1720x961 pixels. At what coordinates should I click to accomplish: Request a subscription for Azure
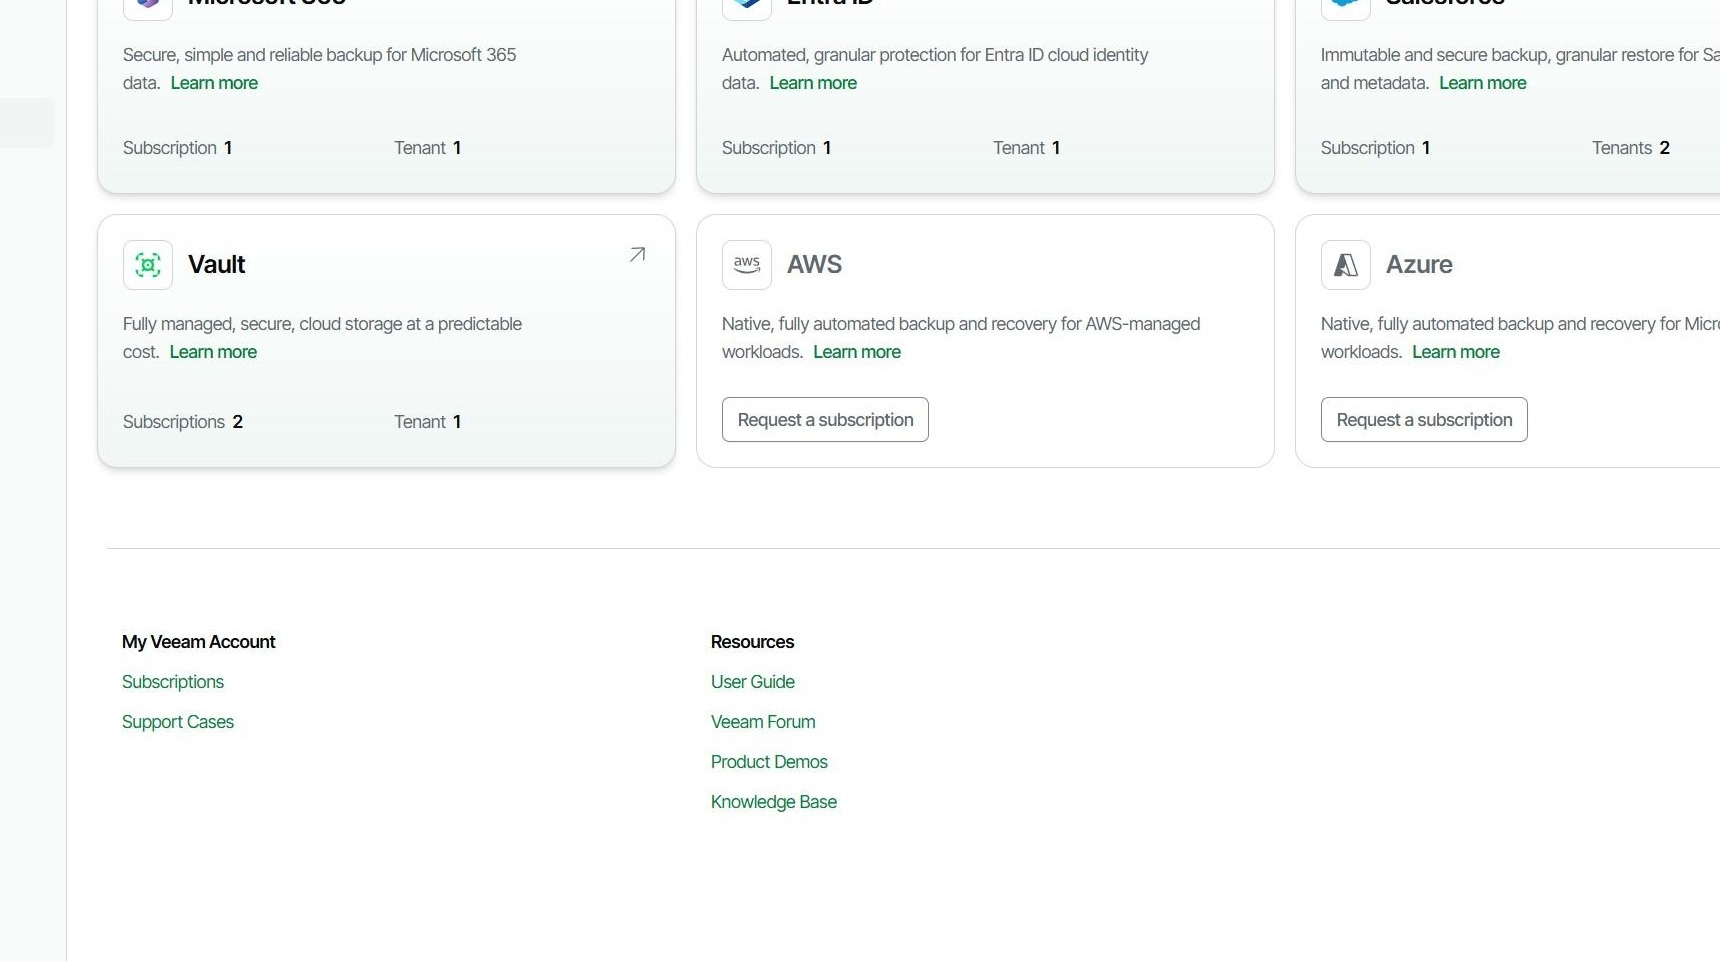click(1424, 420)
